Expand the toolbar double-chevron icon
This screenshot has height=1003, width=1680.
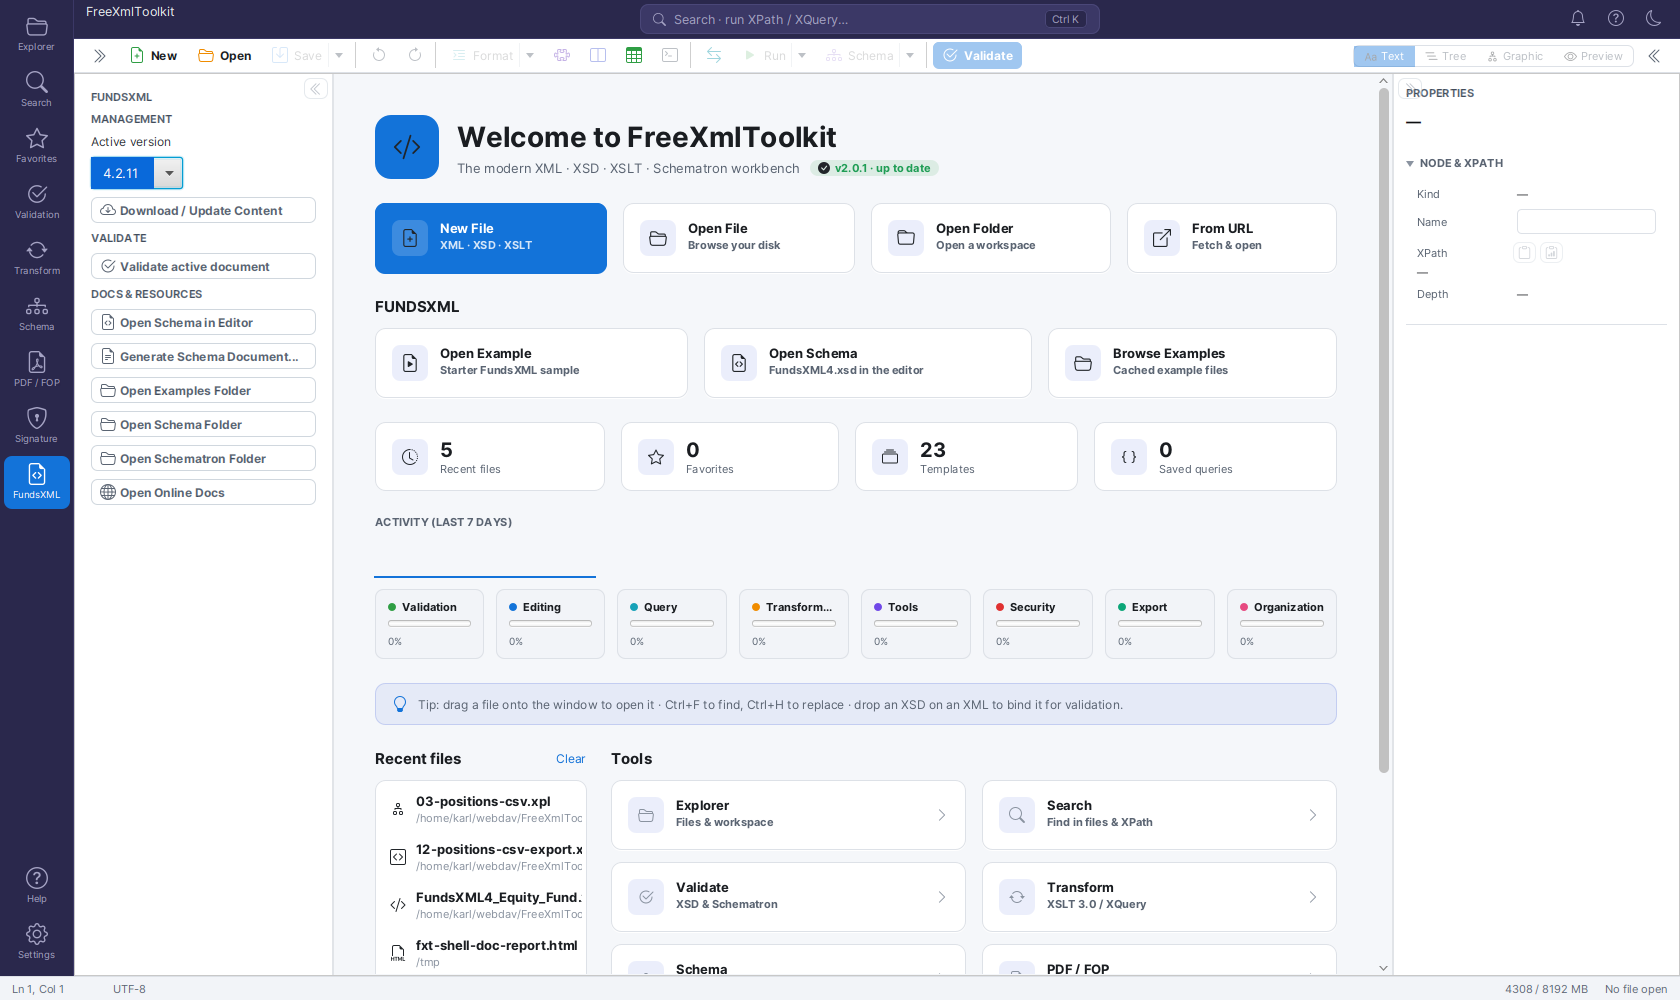click(x=99, y=56)
